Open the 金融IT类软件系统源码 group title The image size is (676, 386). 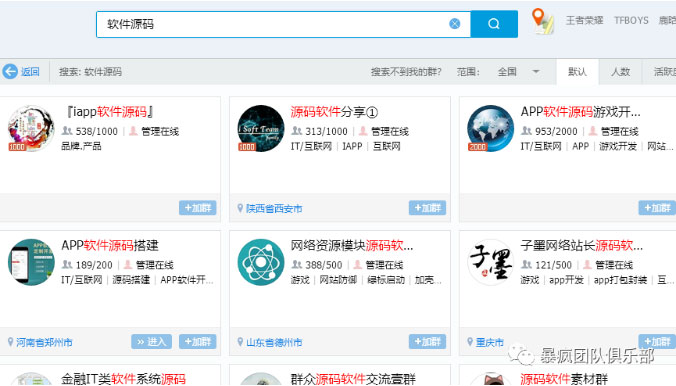(x=123, y=379)
